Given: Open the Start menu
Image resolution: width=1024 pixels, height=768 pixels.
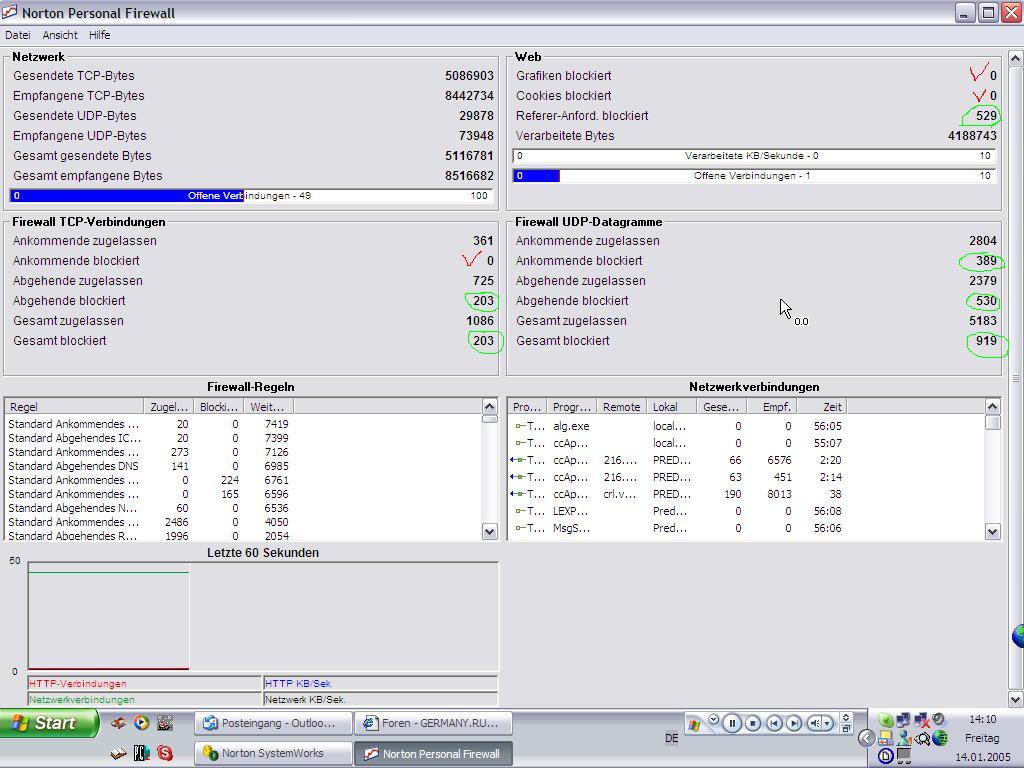Looking at the screenshot, I should click(x=49, y=723).
